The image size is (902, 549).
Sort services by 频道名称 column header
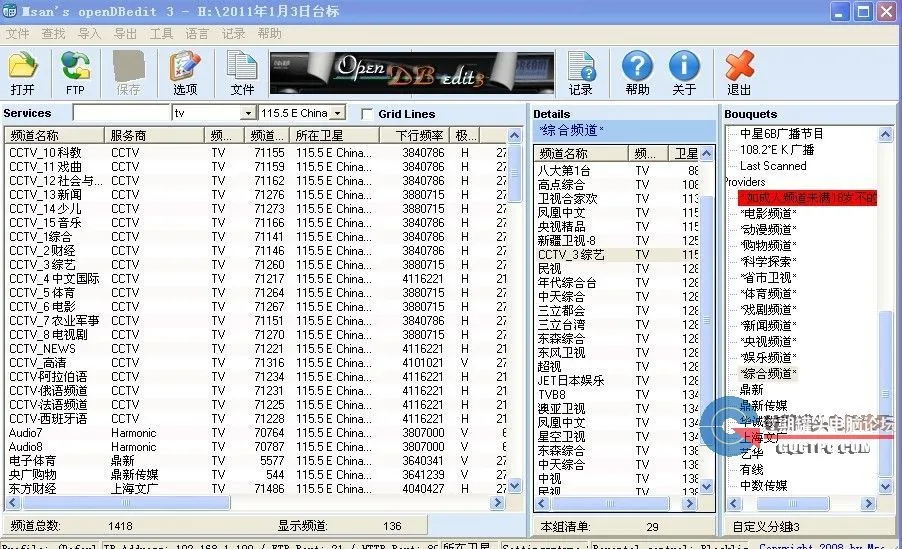pyautogui.click(x=55, y=136)
